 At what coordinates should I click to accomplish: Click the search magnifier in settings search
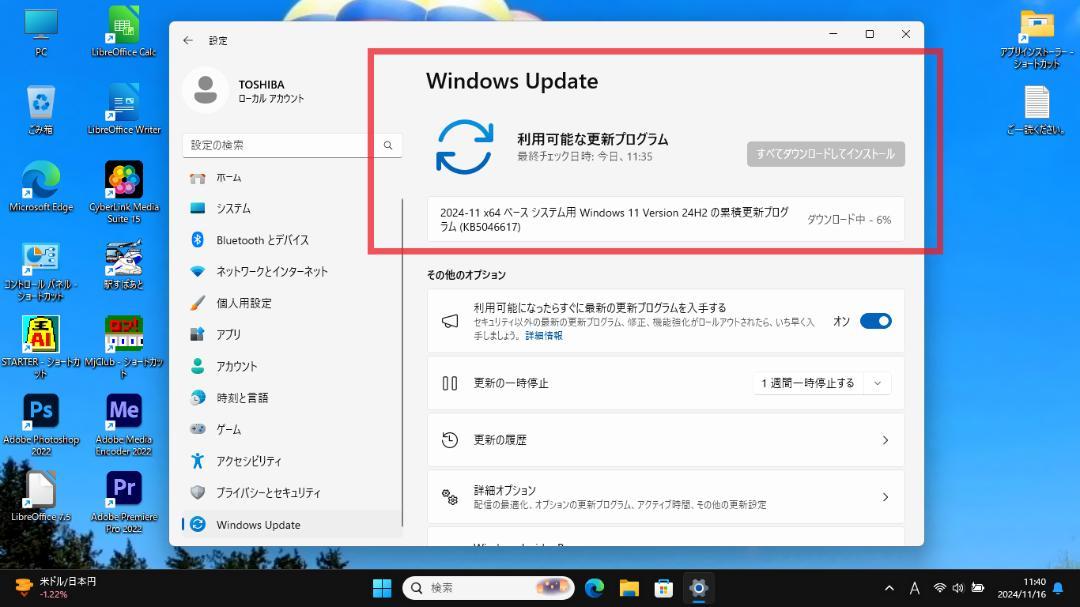coord(388,145)
